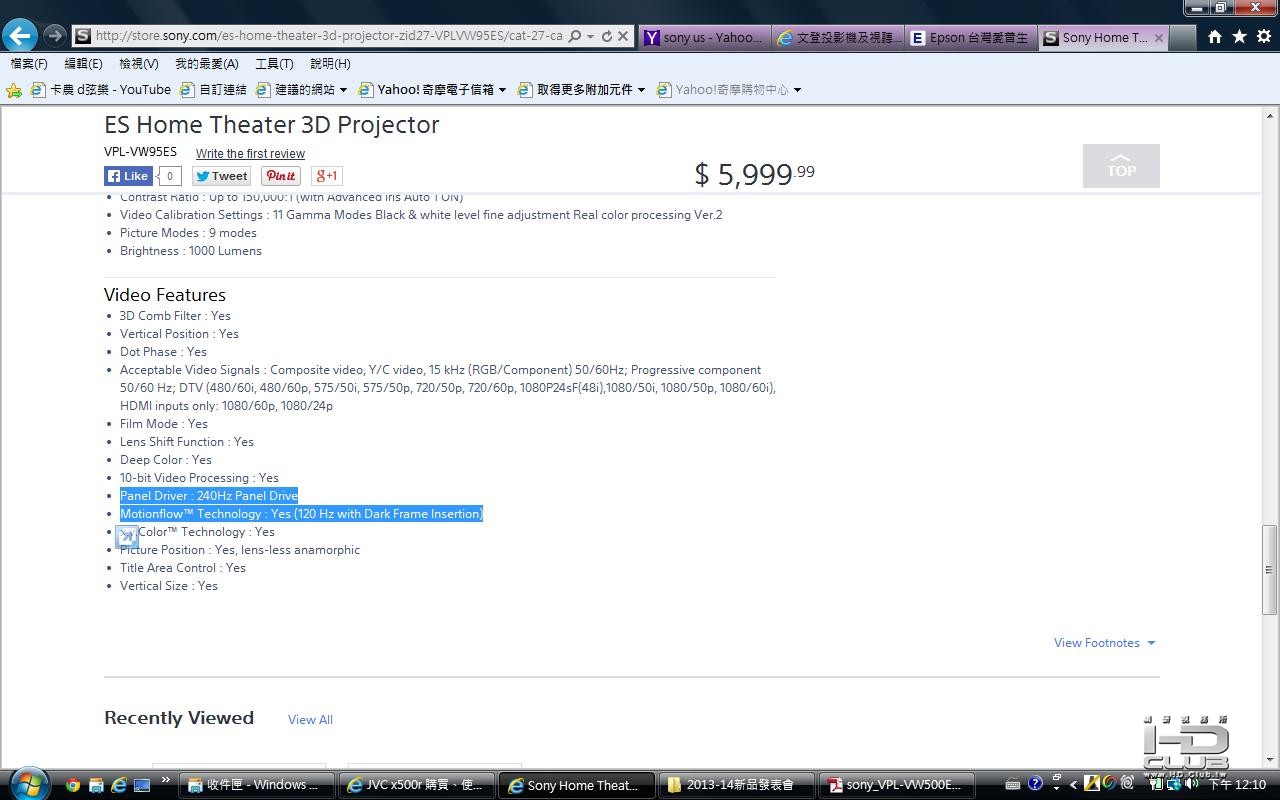Click Deep Color : Yes line
The width and height of the screenshot is (1280, 800).
pos(166,460)
